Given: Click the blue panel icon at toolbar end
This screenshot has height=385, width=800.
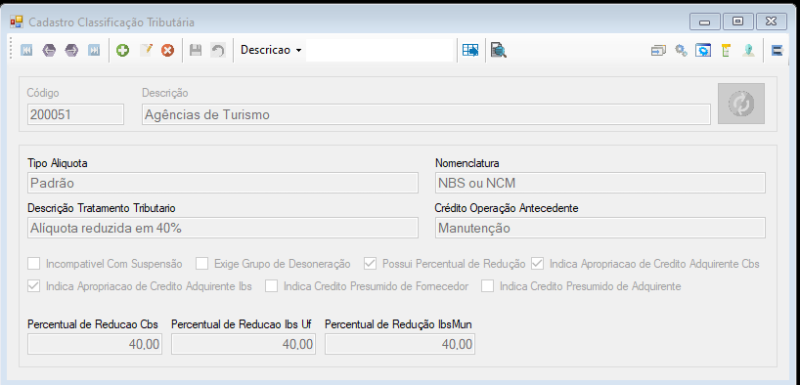Looking at the screenshot, I should (x=777, y=50).
